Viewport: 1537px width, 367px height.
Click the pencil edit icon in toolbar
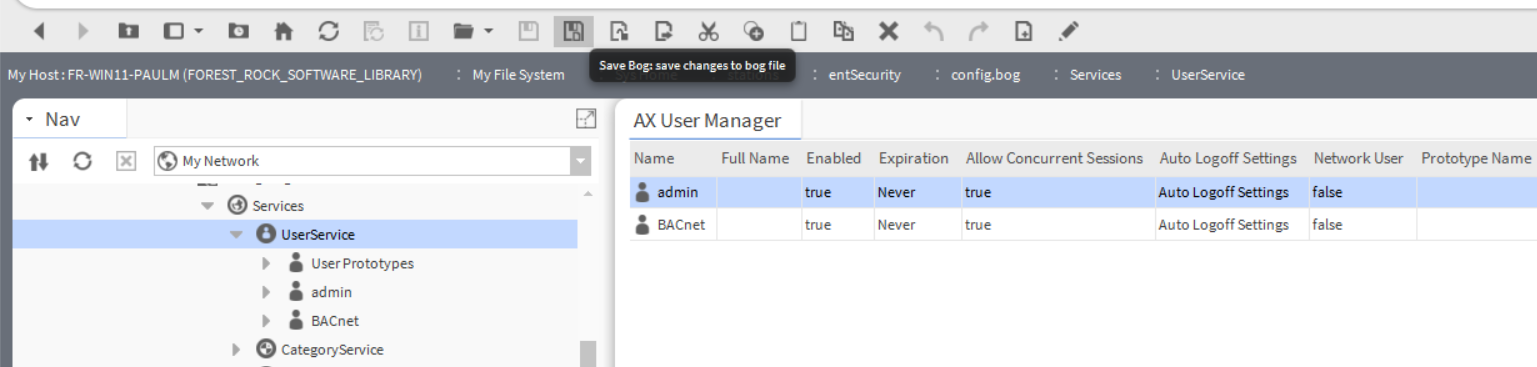coord(1068,32)
